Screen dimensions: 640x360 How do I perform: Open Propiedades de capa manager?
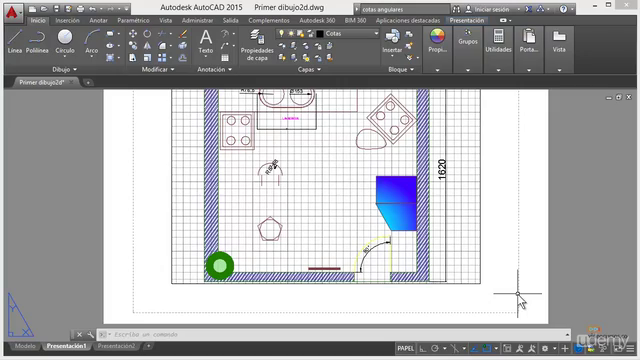[257, 45]
